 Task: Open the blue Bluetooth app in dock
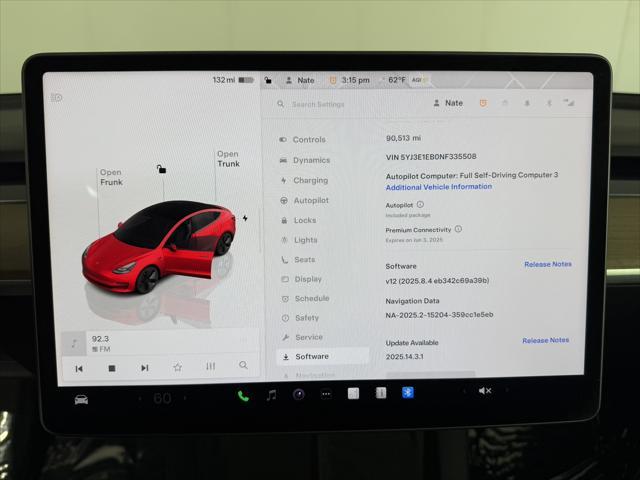click(408, 393)
